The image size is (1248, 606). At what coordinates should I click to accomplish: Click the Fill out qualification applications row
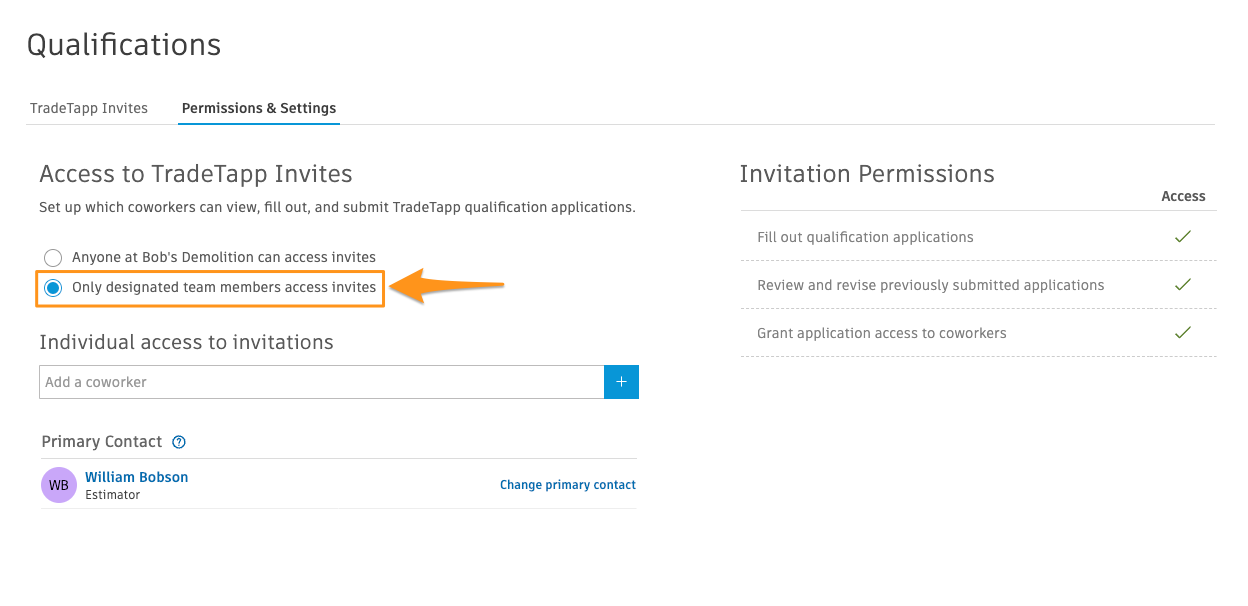[x=978, y=237]
